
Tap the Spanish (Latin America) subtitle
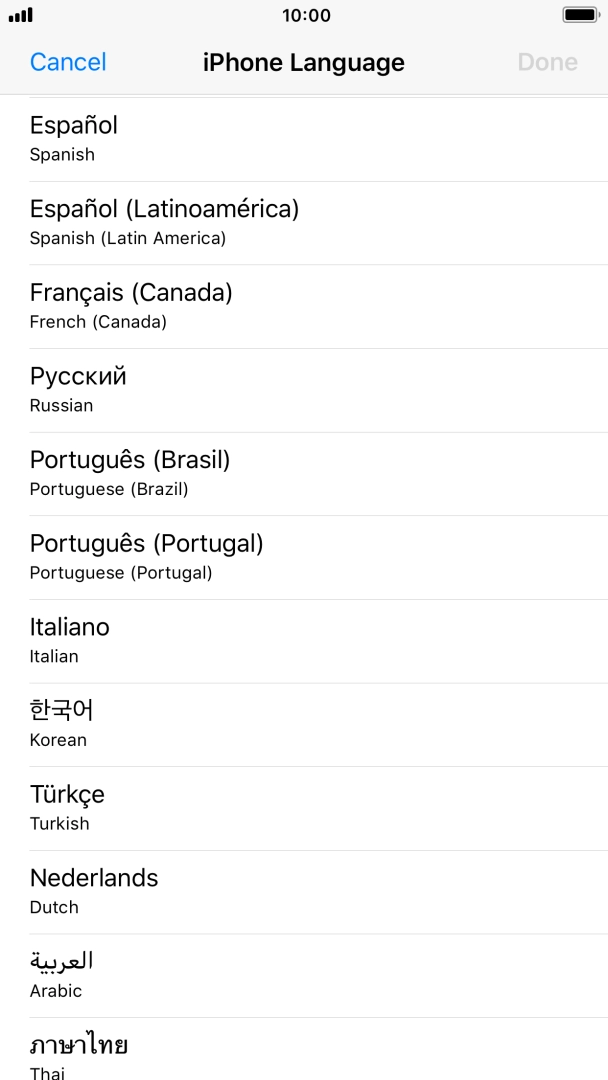click(x=128, y=238)
